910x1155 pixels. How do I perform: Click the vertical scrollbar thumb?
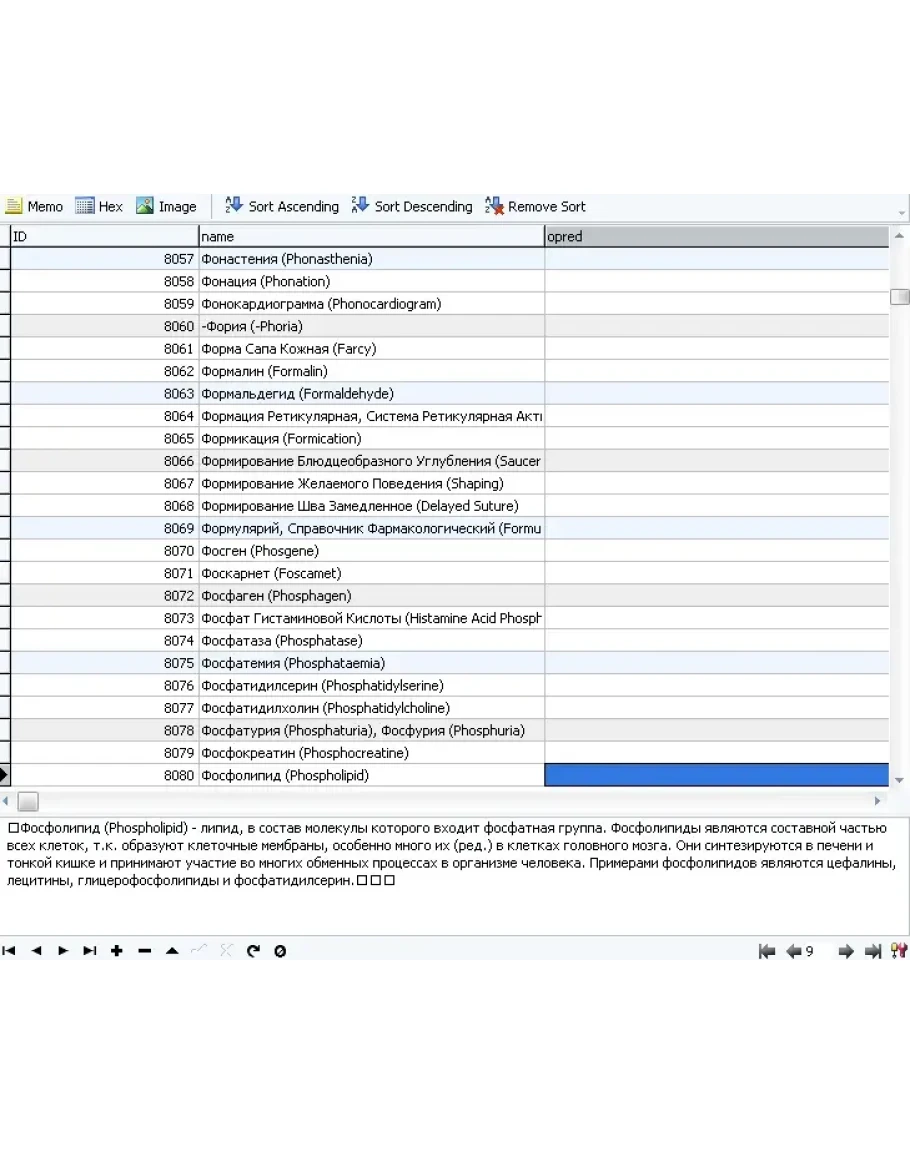900,297
